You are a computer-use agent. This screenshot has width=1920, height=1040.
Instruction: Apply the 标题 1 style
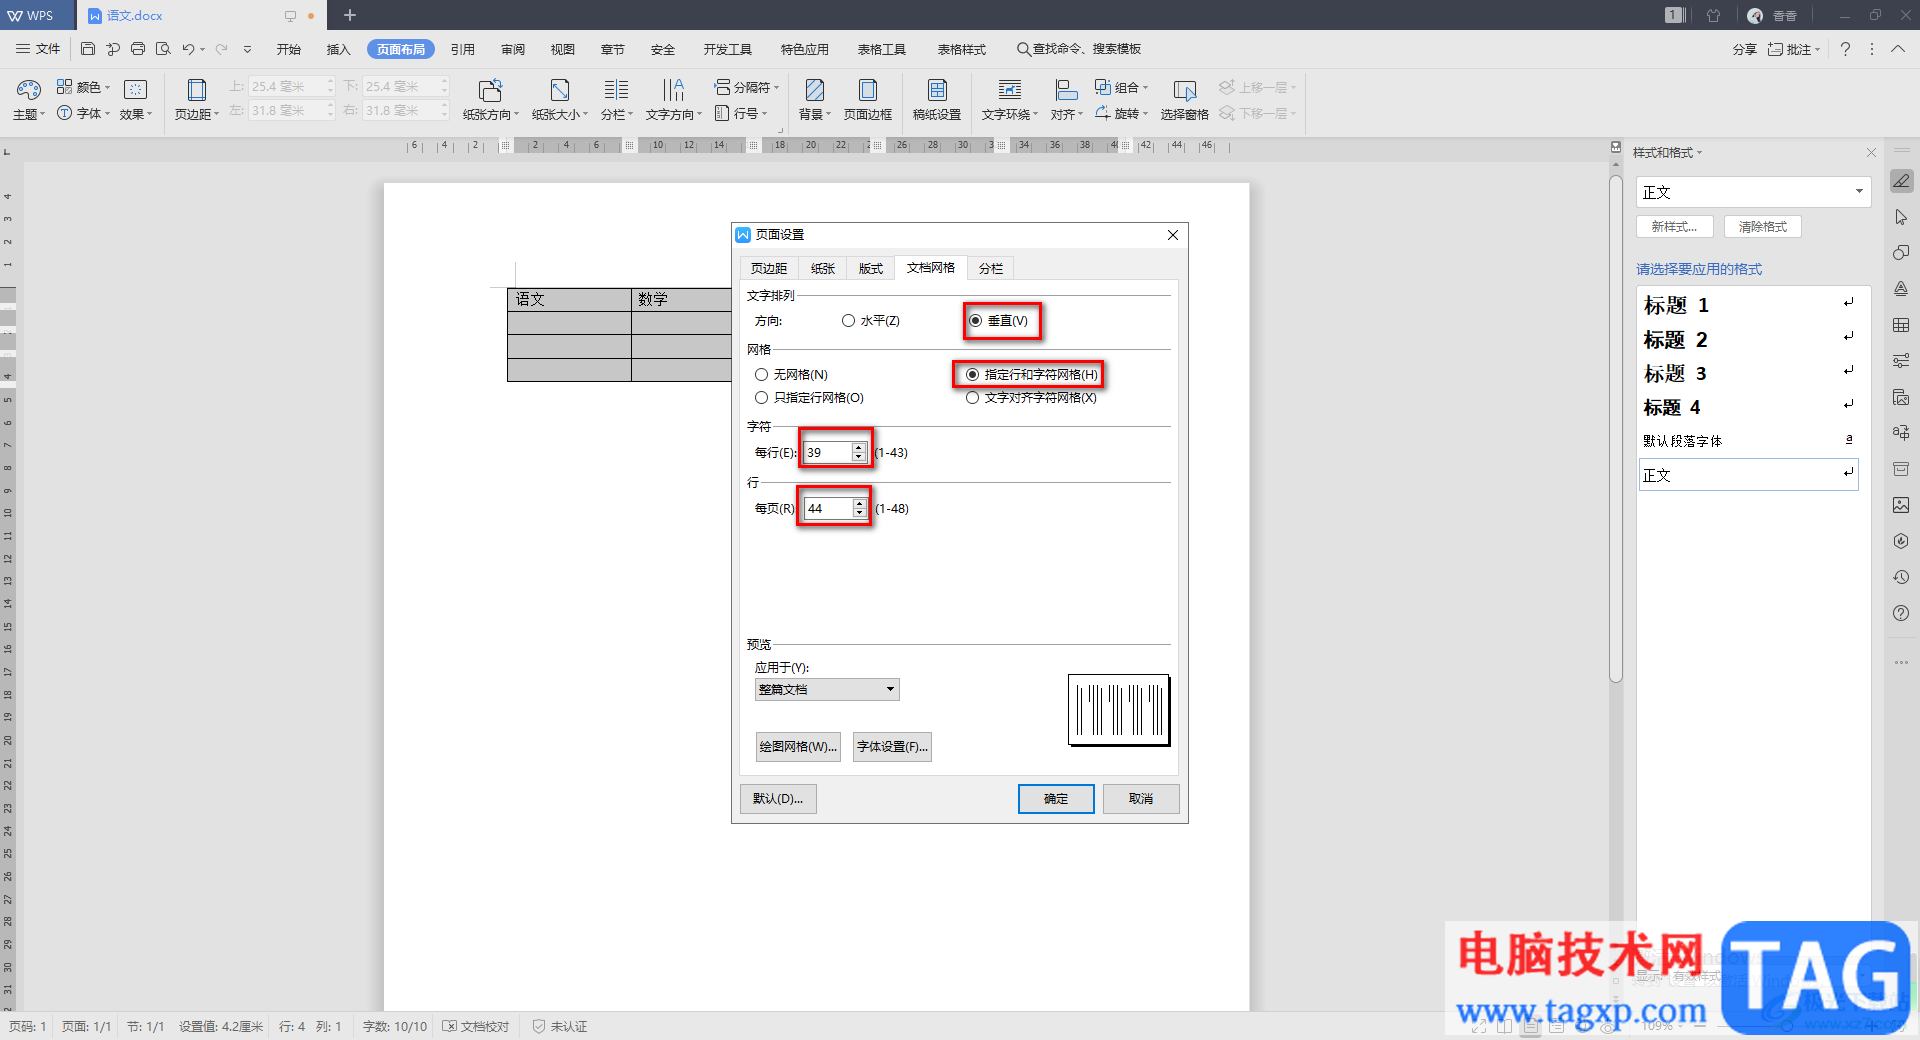(1748, 305)
